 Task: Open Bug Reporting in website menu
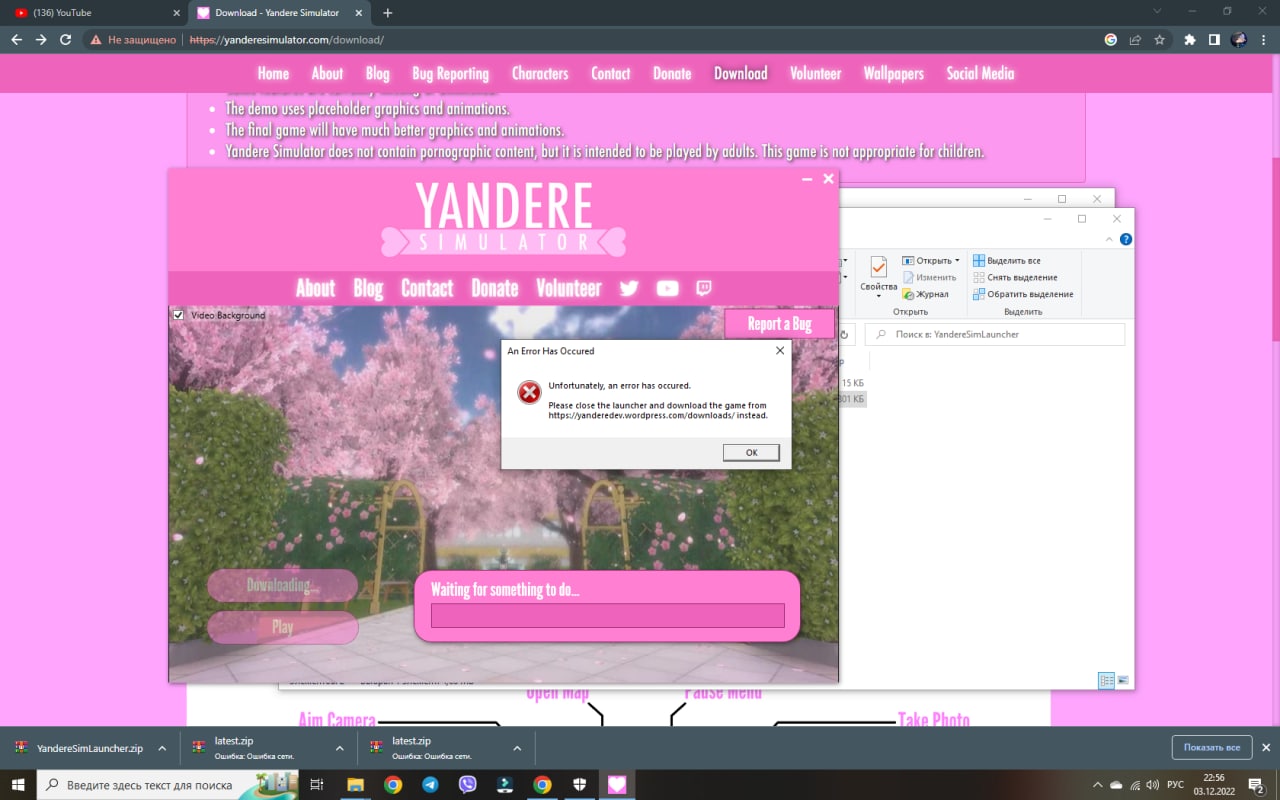point(450,73)
